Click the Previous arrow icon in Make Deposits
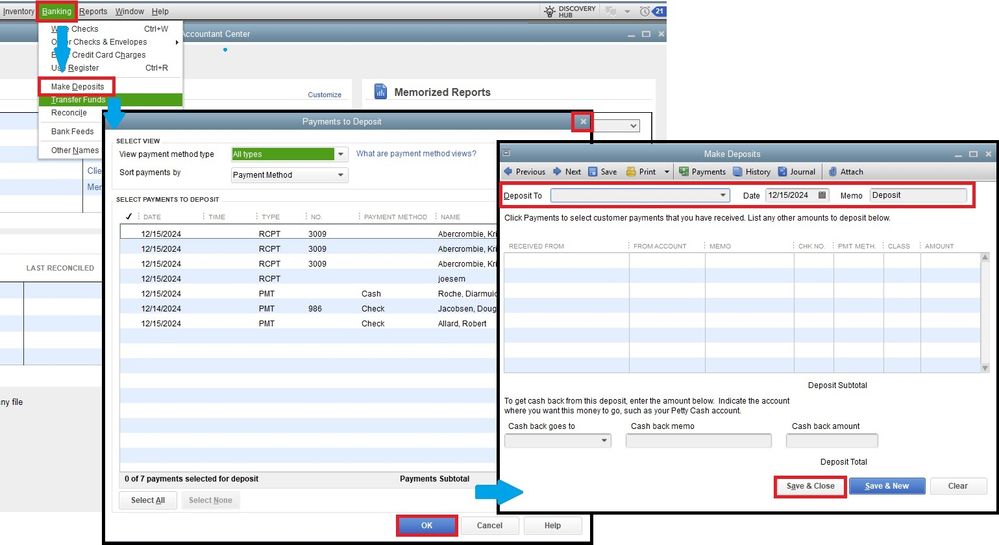The height and width of the screenshot is (545, 999). [508, 172]
